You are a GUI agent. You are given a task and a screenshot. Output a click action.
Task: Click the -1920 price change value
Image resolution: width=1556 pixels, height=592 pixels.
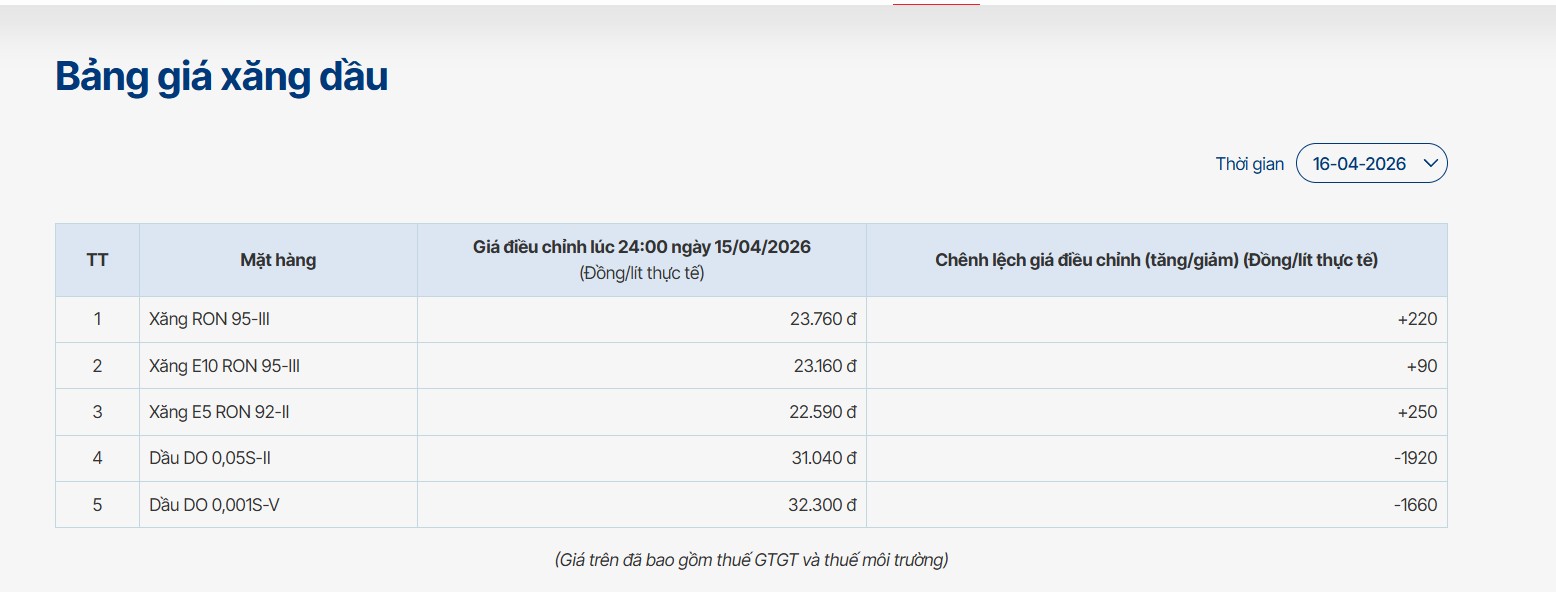tap(1415, 458)
